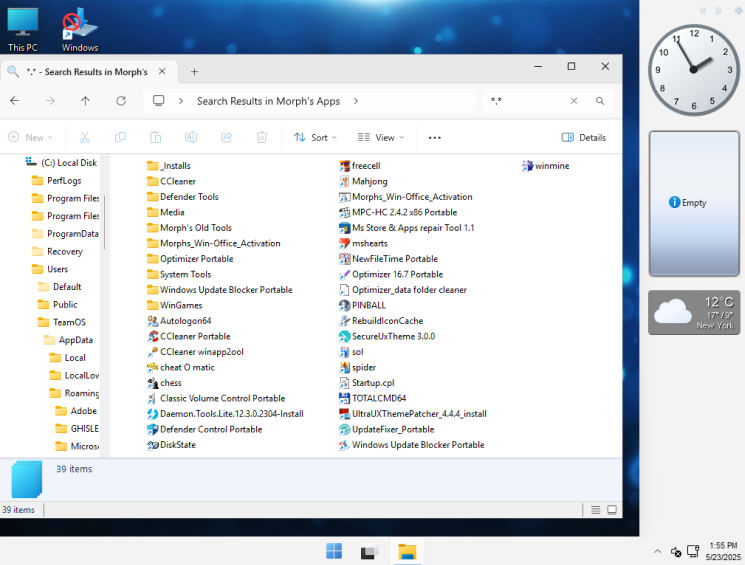
Task: Select AppData folder in navigation tree
Action: (x=67, y=340)
